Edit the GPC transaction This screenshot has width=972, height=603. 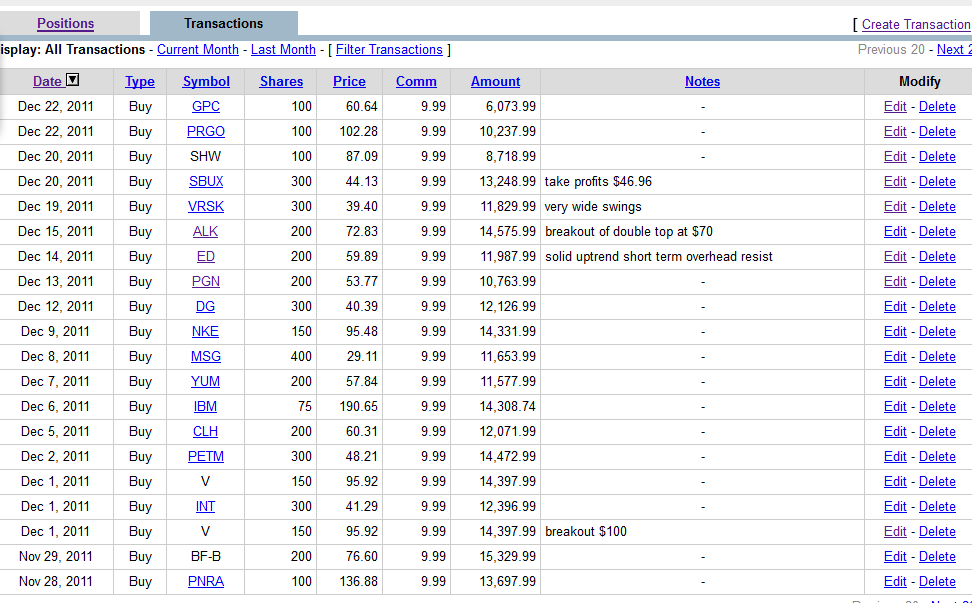[x=895, y=107]
